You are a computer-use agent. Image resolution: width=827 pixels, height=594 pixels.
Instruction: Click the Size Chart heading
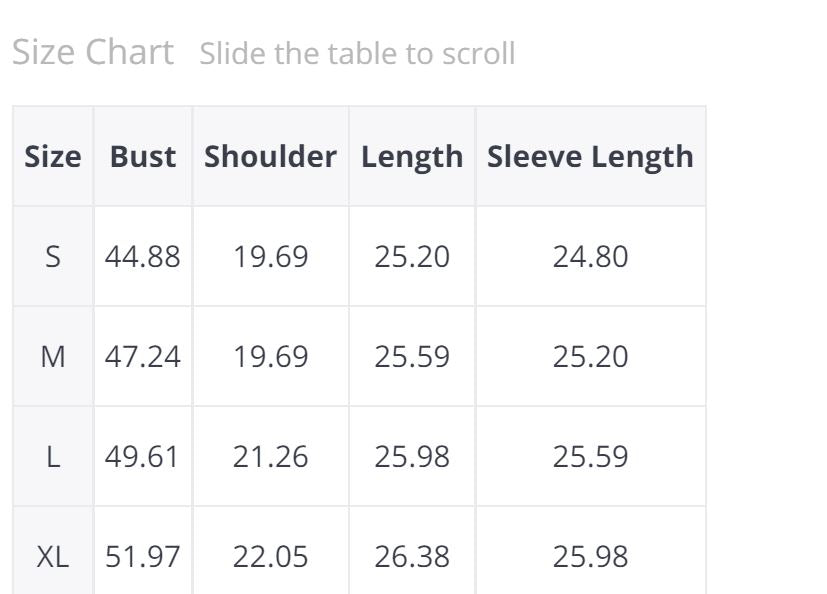pos(92,52)
